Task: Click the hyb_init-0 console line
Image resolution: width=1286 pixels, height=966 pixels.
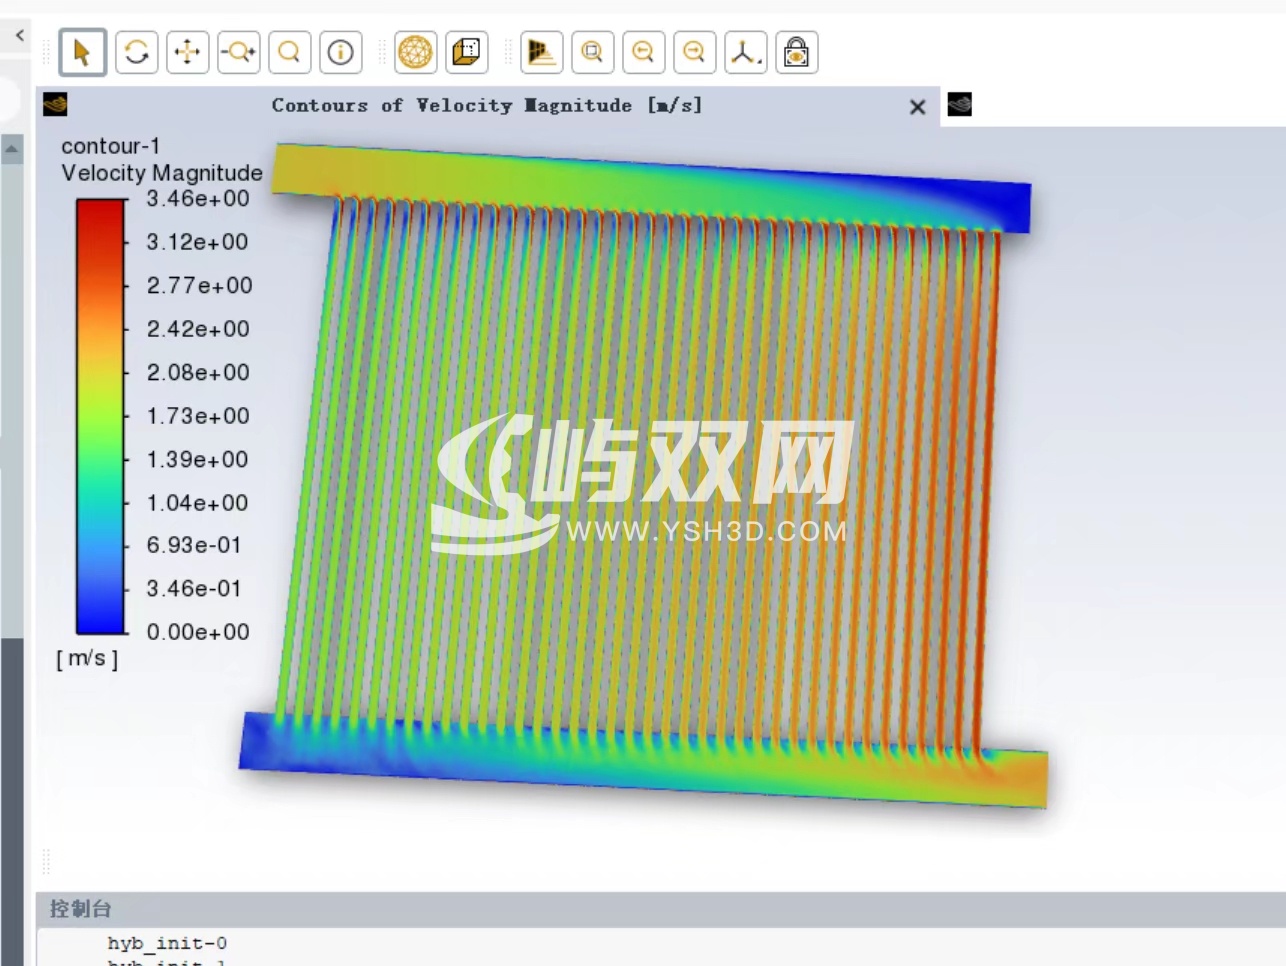Action: (x=167, y=943)
